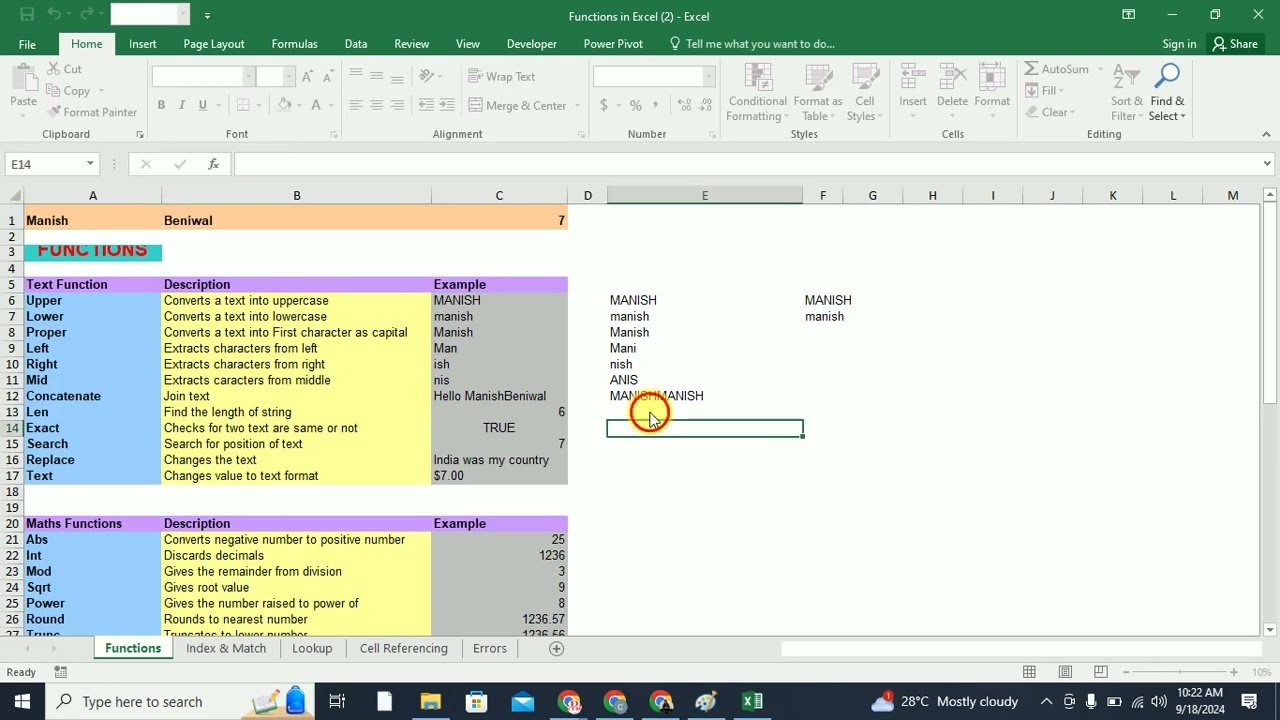Switch to Page Layout view icon
1280x720 pixels.
1065,672
